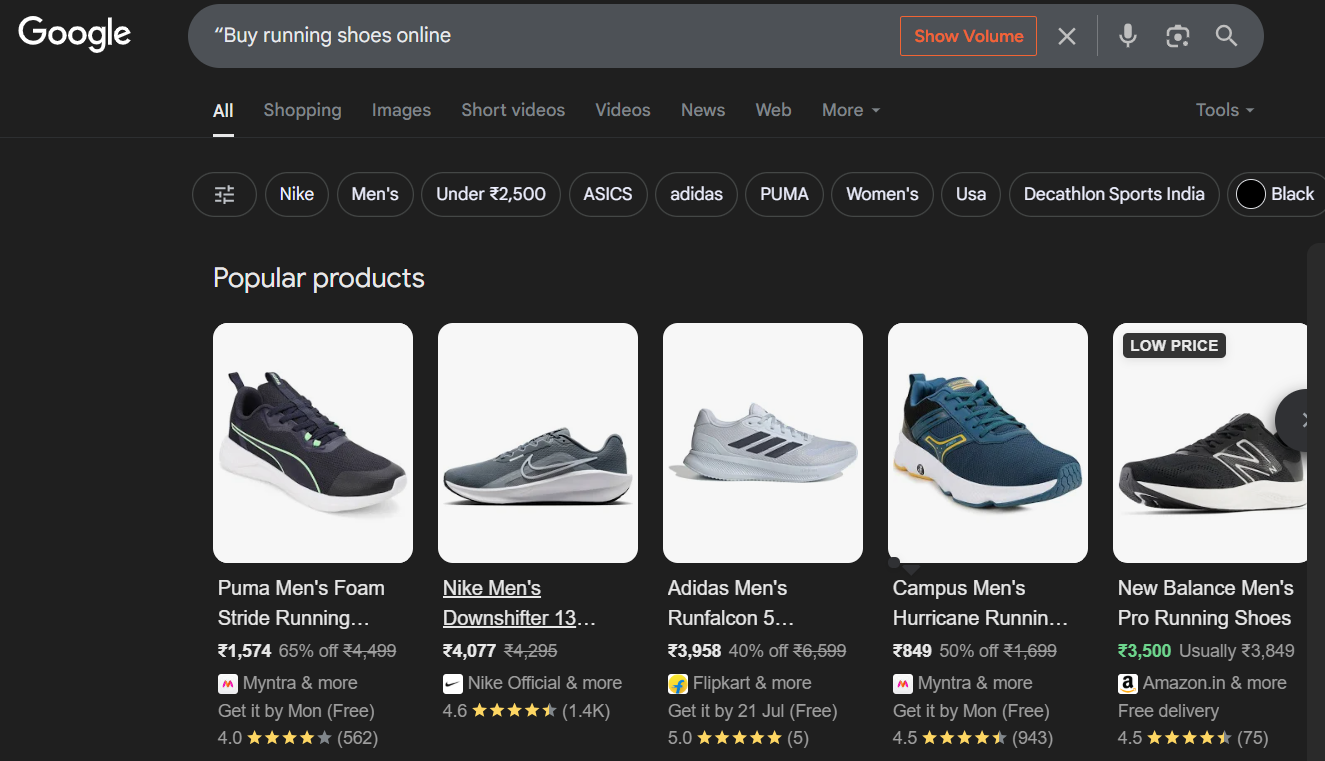The image size is (1325, 761).
Task: Click the Myntra icon under Campus shoes
Action: coord(902,683)
